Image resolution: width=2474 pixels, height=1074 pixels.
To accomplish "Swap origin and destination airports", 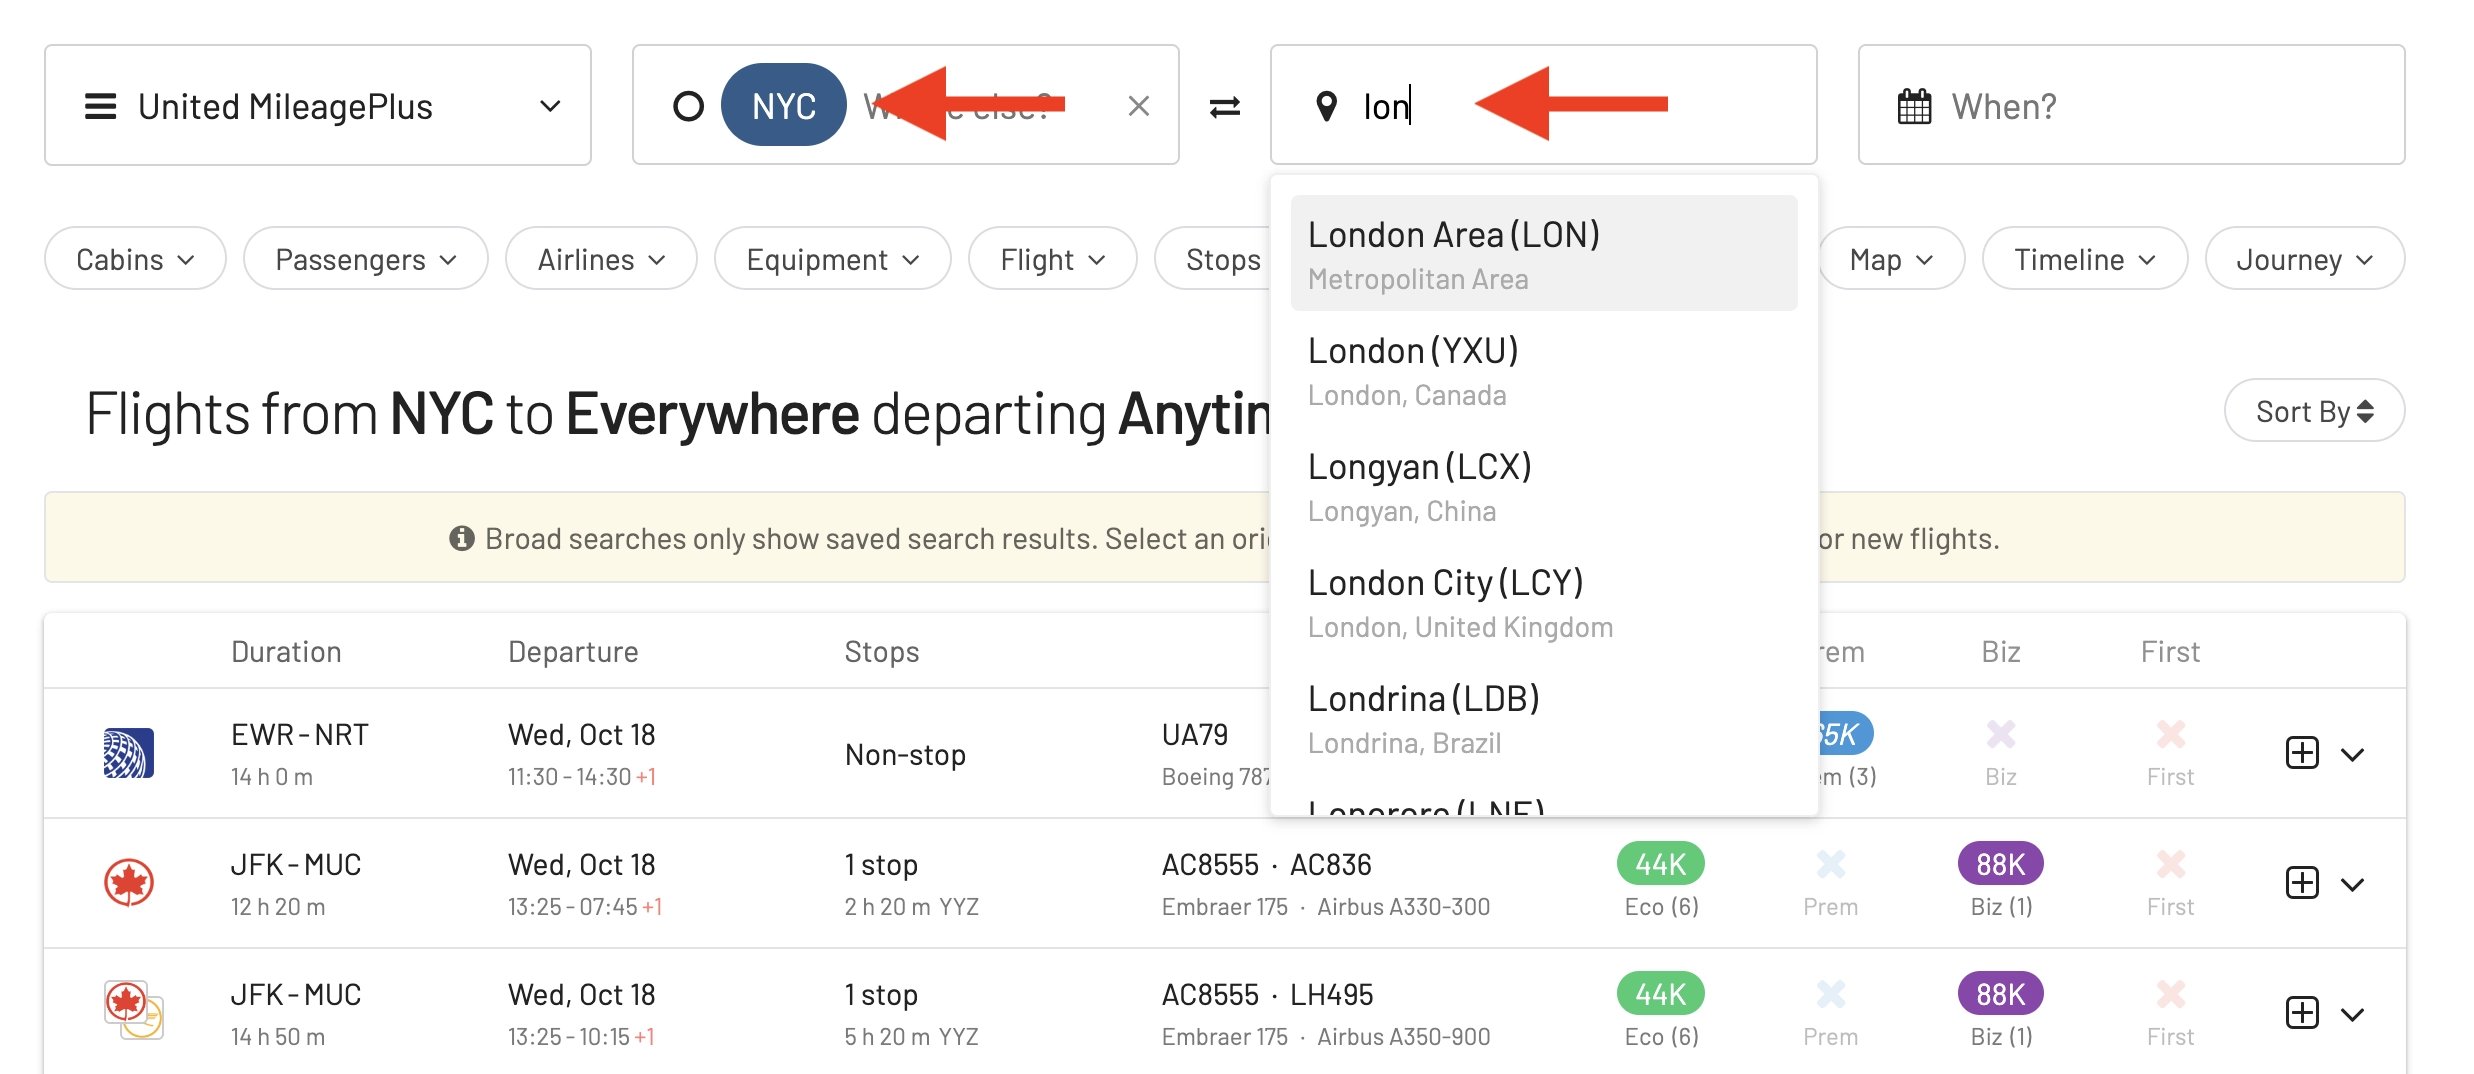I will click(x=1225, y=106).
